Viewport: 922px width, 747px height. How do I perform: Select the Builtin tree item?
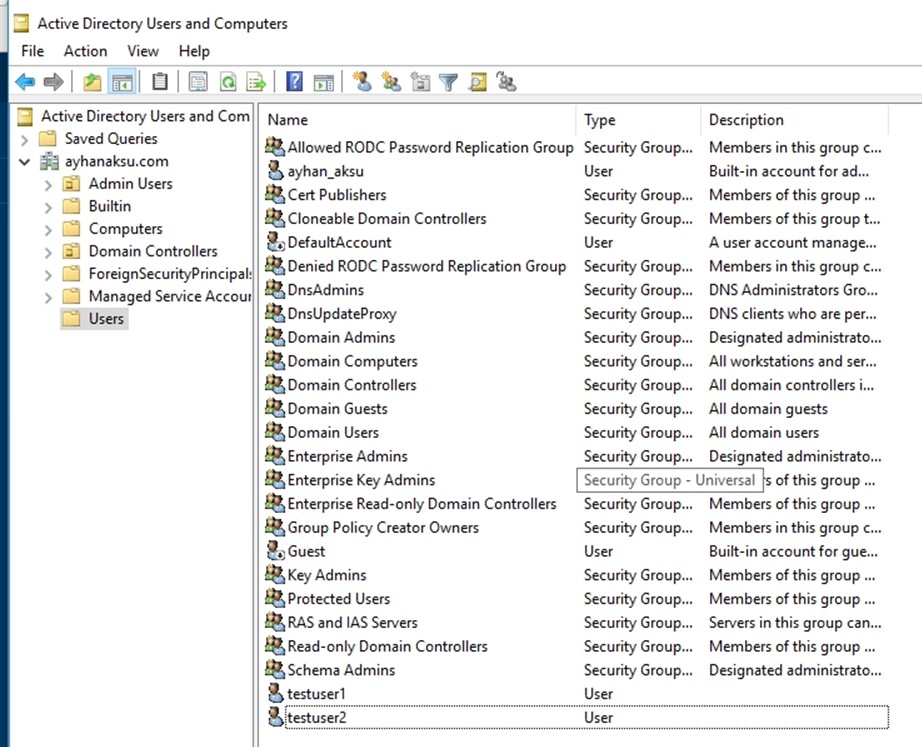109,206
